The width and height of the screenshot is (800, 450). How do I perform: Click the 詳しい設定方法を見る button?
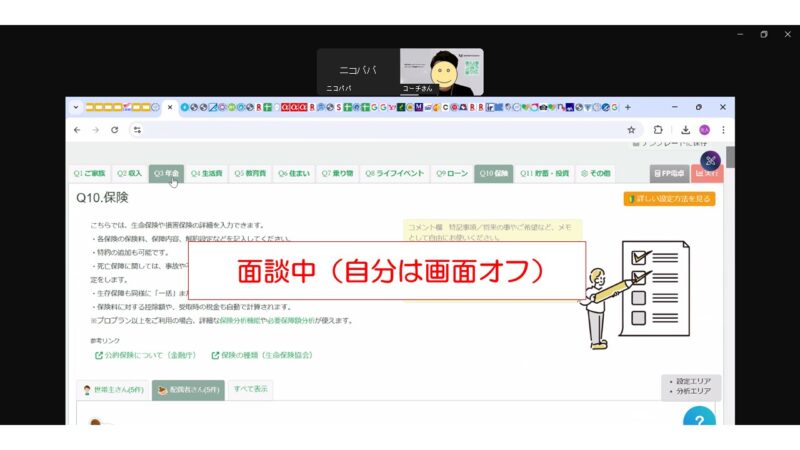pyautogui.click(x=669, y=199)
